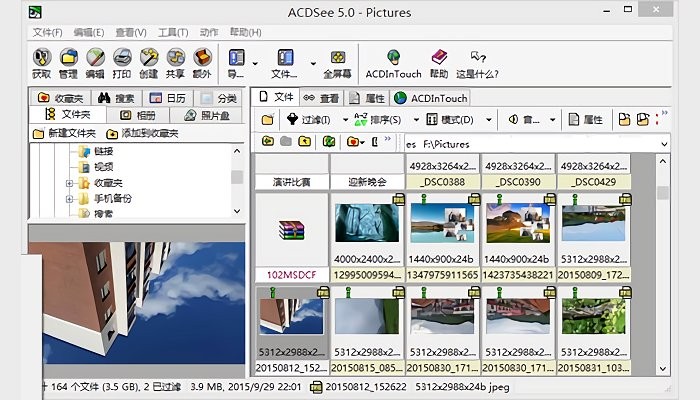Click the 获取 (Acquire) toolbar icon

click(x=42, y=58)
